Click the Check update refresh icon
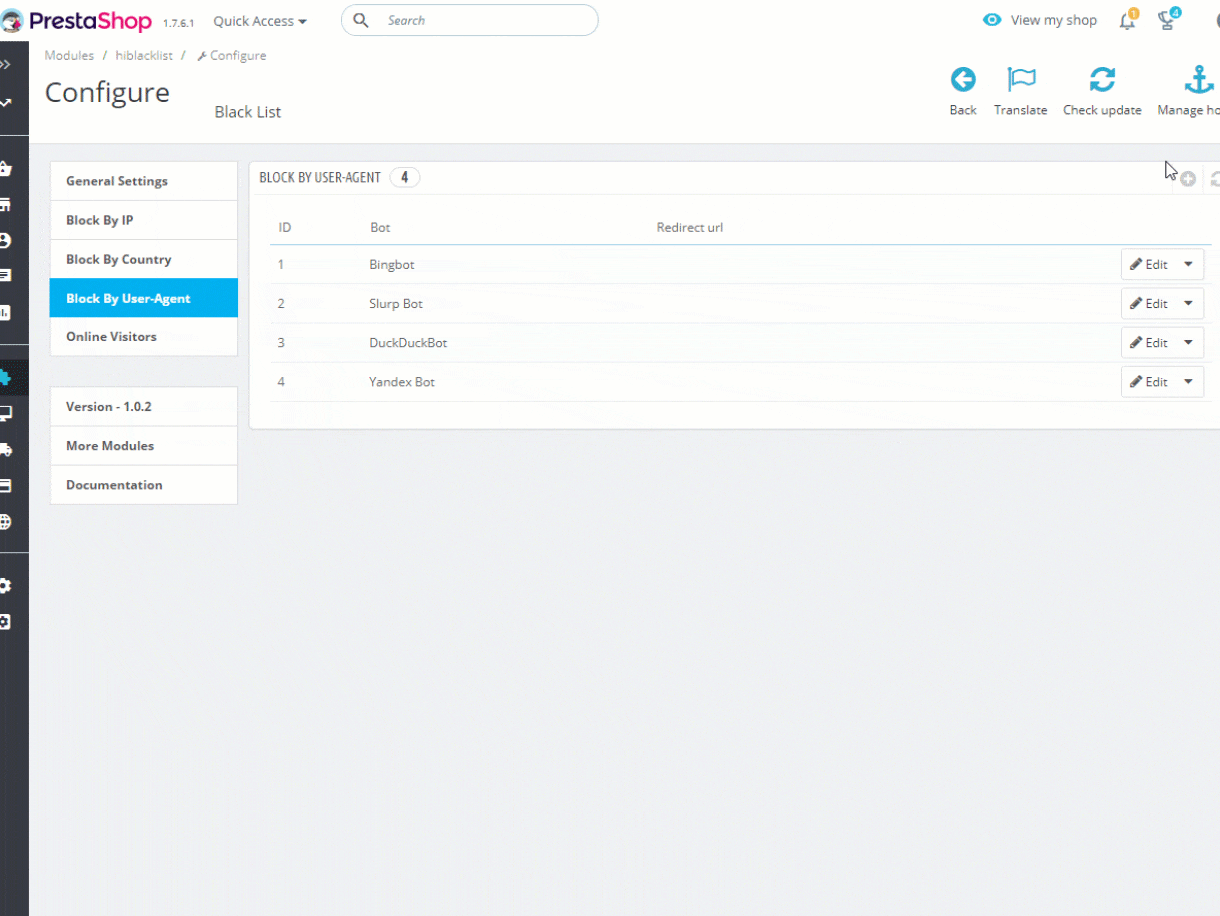This screenshot has width=1220, height=916. click(x=1102, y=80)
